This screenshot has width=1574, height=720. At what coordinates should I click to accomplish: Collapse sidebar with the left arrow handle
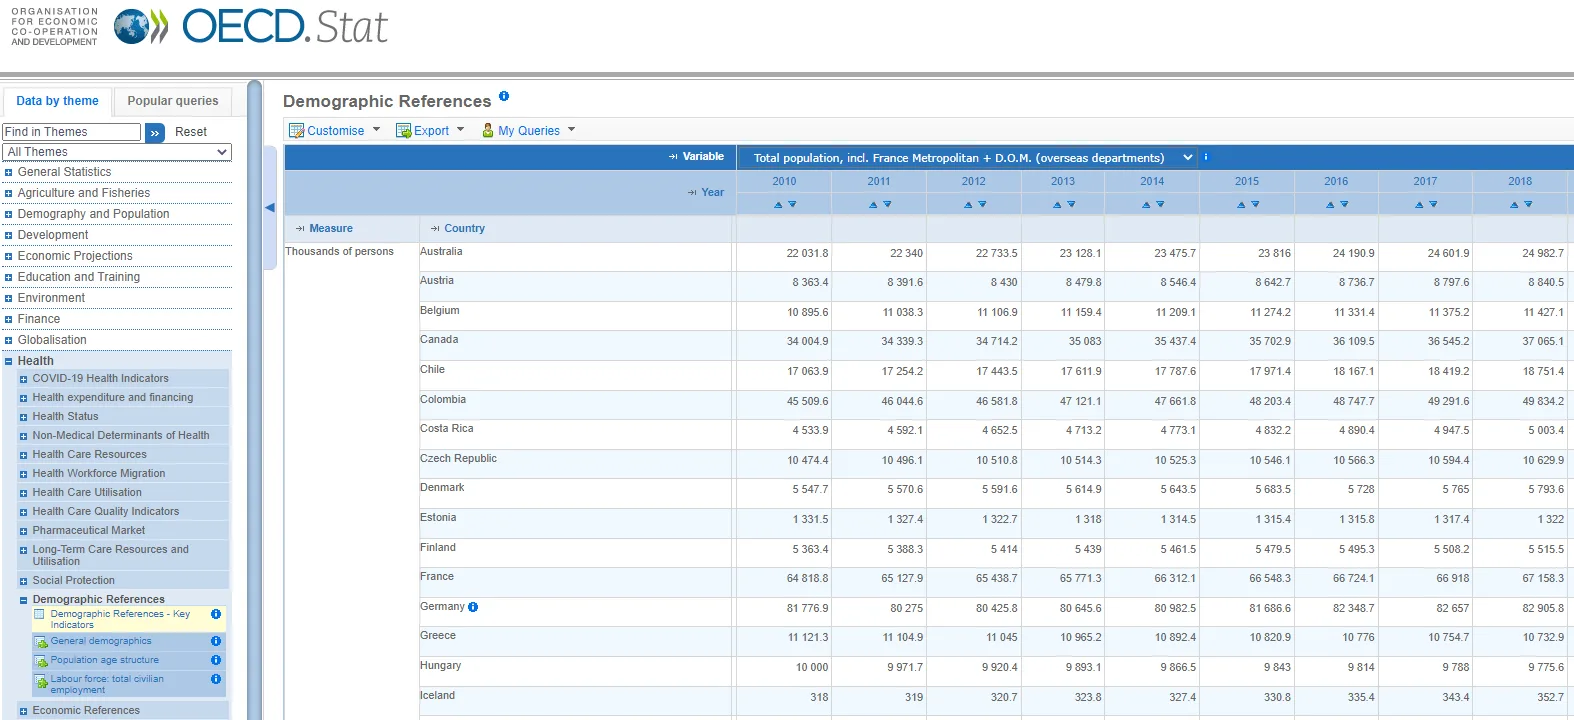270,208
